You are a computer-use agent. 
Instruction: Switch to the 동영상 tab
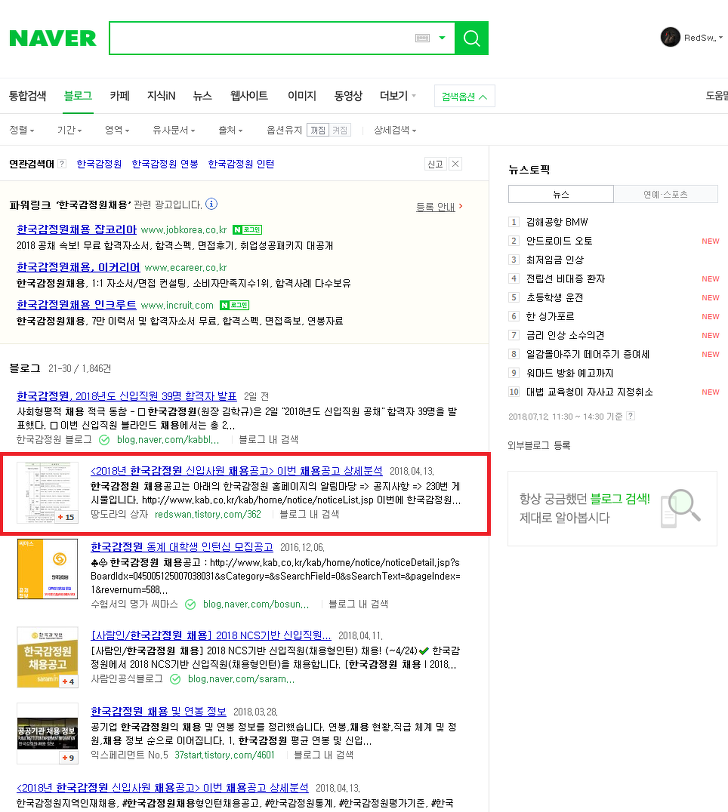tap(348, 96)
